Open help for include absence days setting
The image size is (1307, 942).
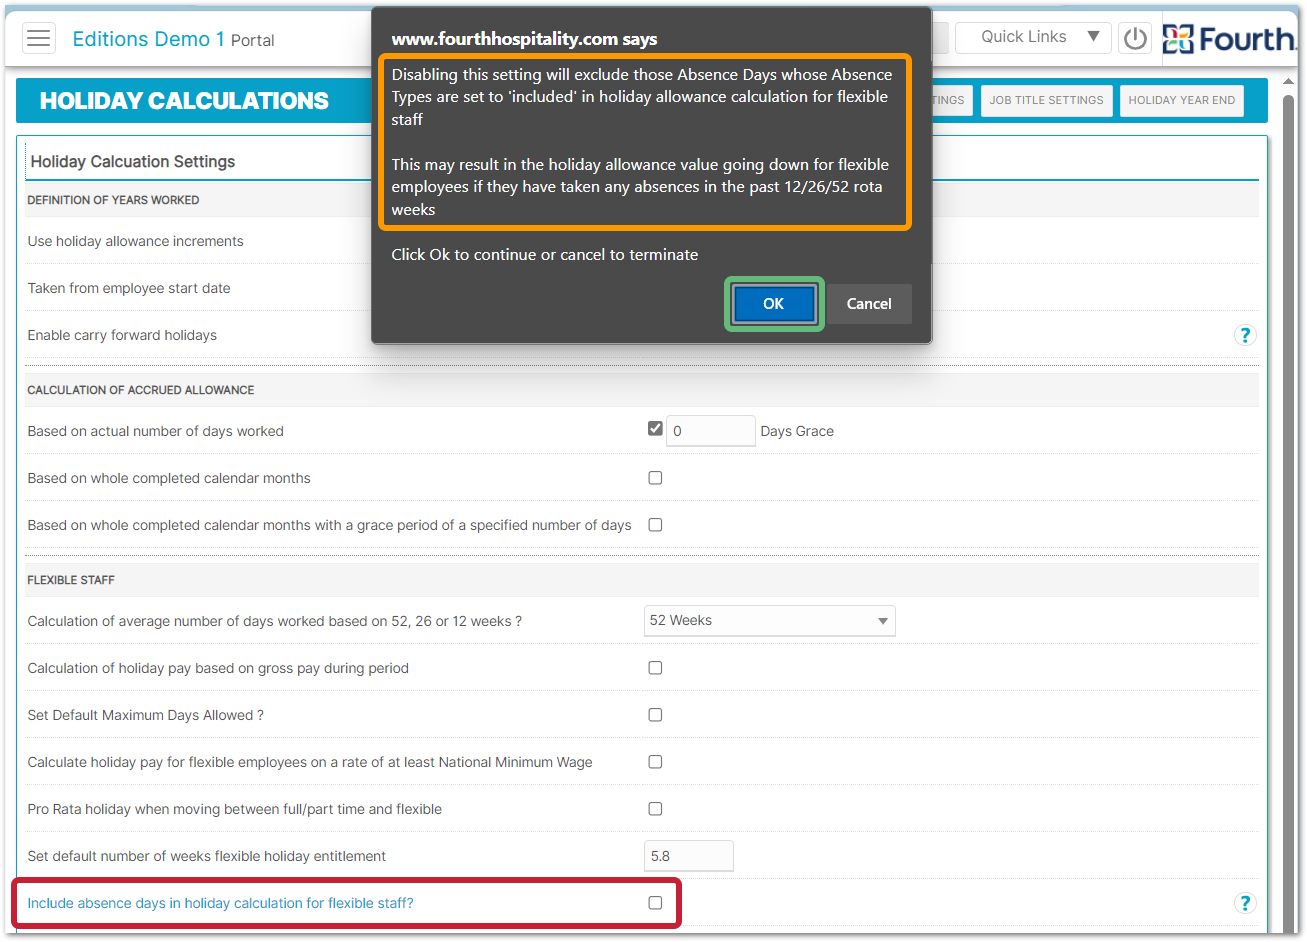(x=1244, y=903)
